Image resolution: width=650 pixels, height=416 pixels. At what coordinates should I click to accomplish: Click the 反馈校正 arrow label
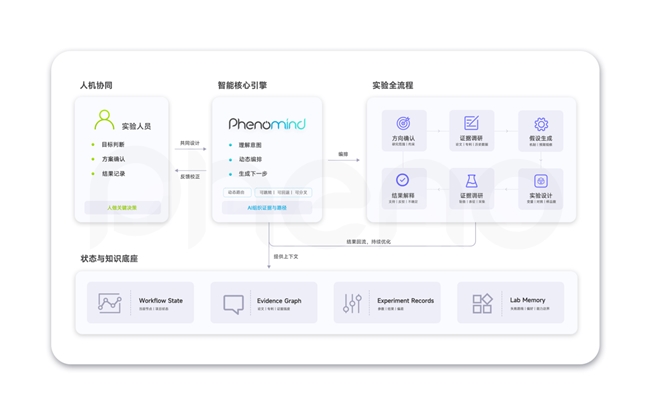point(190,177)
